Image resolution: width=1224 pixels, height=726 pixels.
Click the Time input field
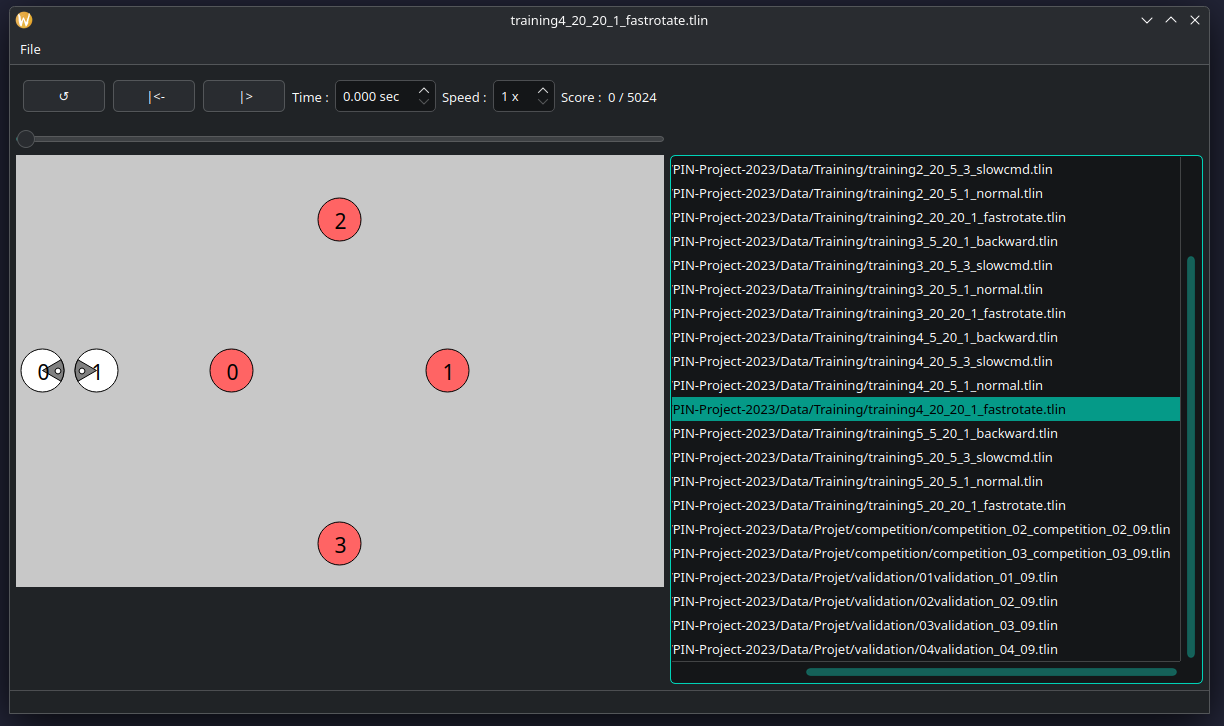[x=372, y=97]
